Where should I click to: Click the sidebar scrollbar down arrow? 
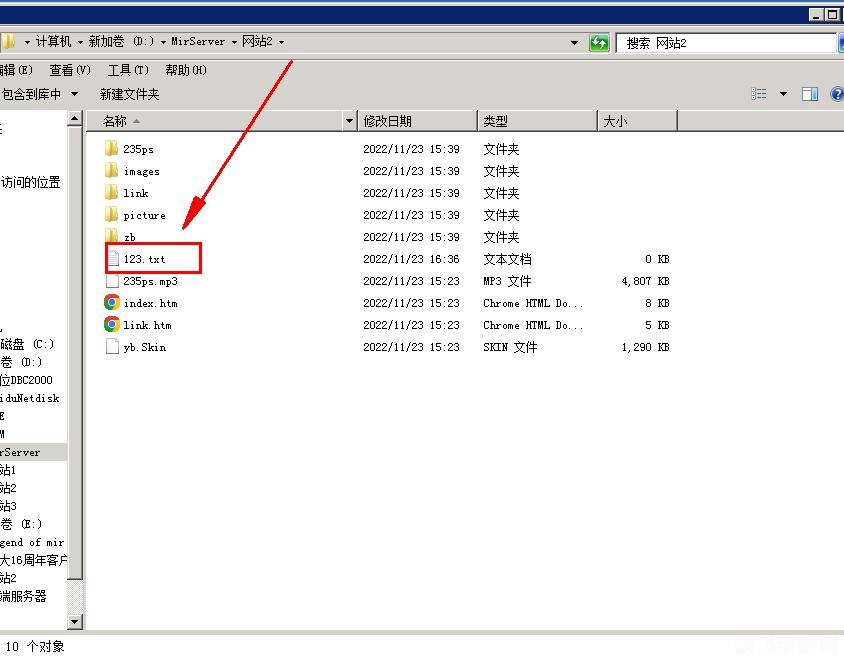[75, 622]
